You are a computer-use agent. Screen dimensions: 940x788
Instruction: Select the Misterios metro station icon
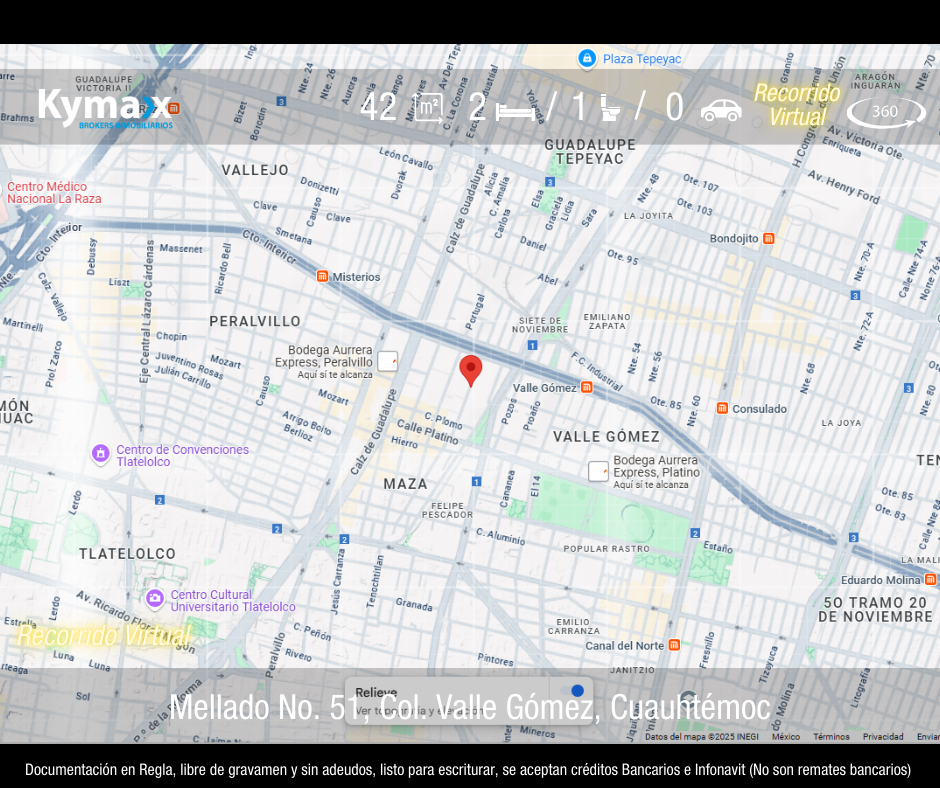[323, 276]
